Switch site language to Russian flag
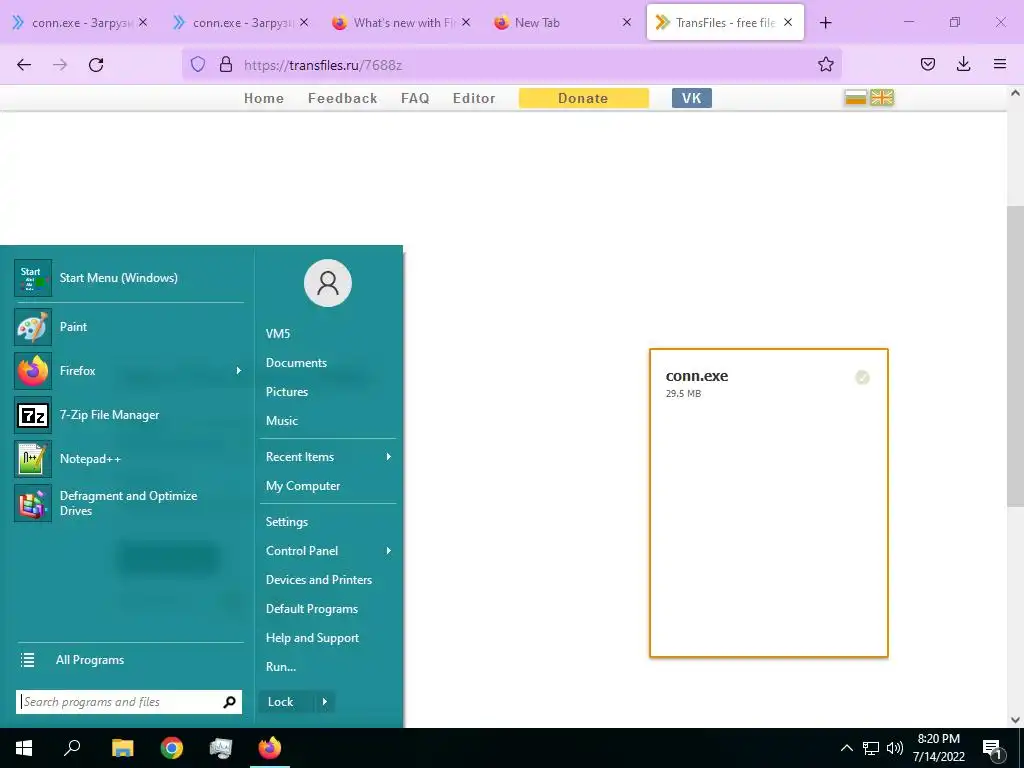 (x=856, y=98)
